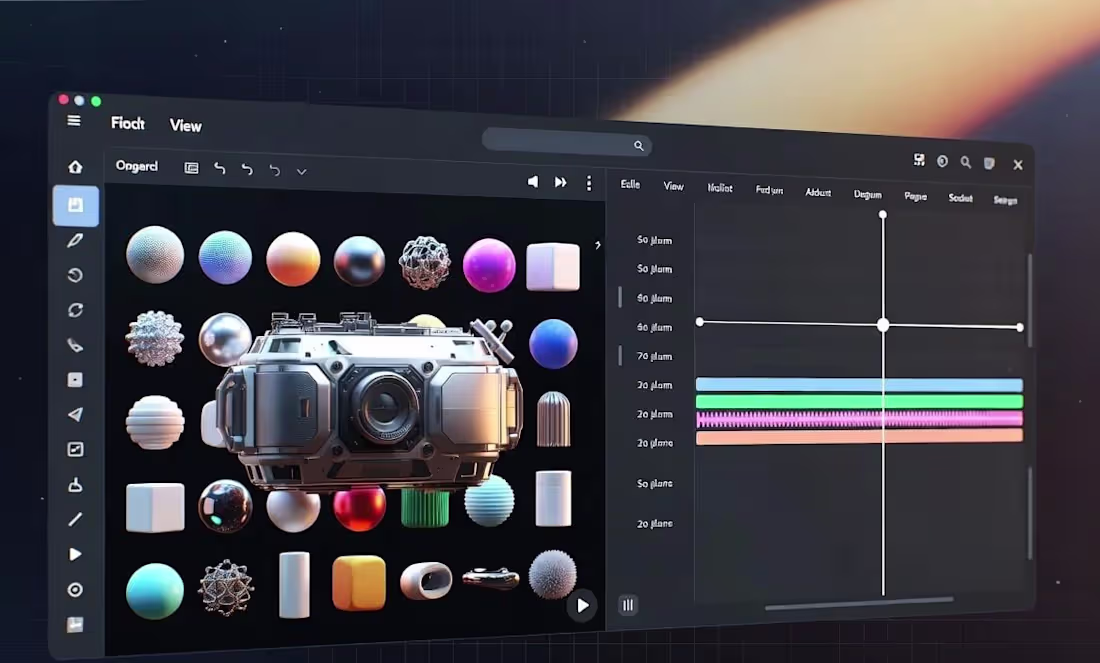
Task: Click the fast-forward icon in toolbar
Action: (561, 182)
